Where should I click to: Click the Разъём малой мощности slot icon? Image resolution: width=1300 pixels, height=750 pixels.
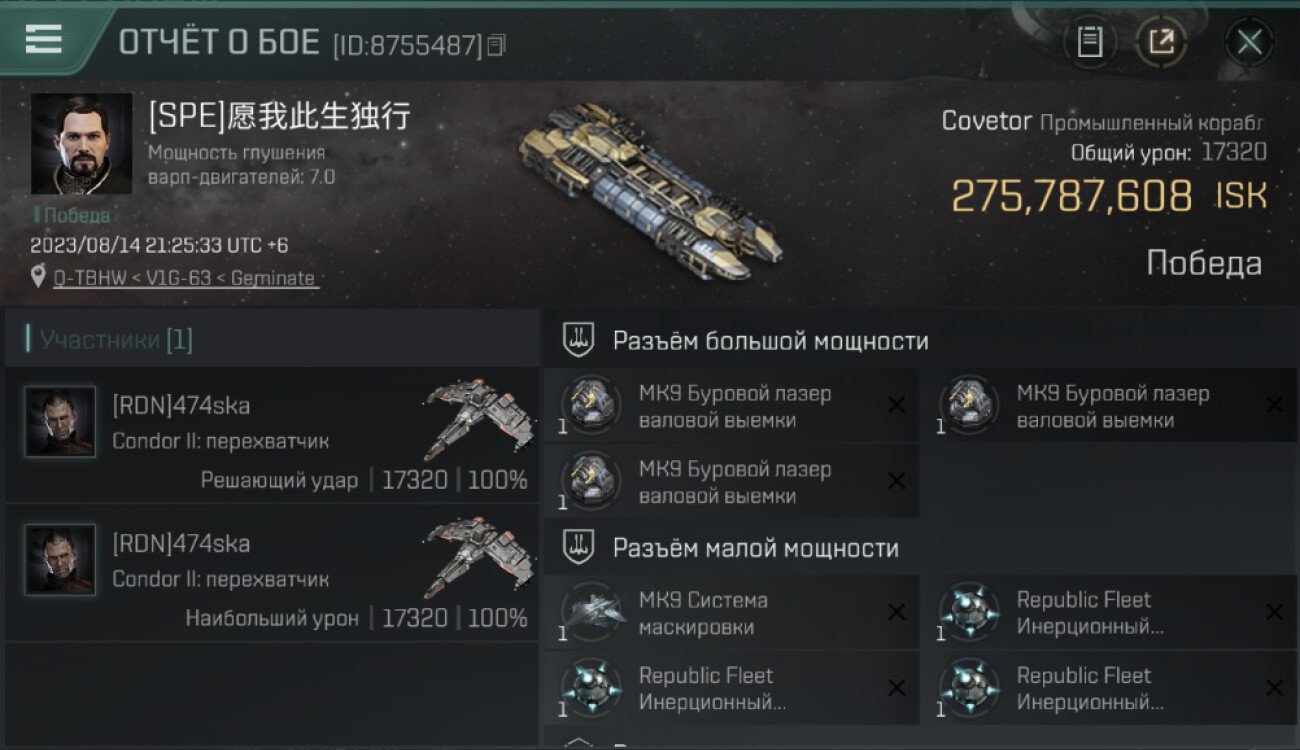point(578,547)
